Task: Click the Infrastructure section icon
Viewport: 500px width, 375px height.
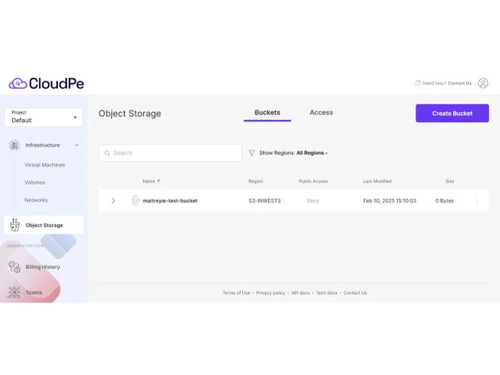Action: coord(14,145)
